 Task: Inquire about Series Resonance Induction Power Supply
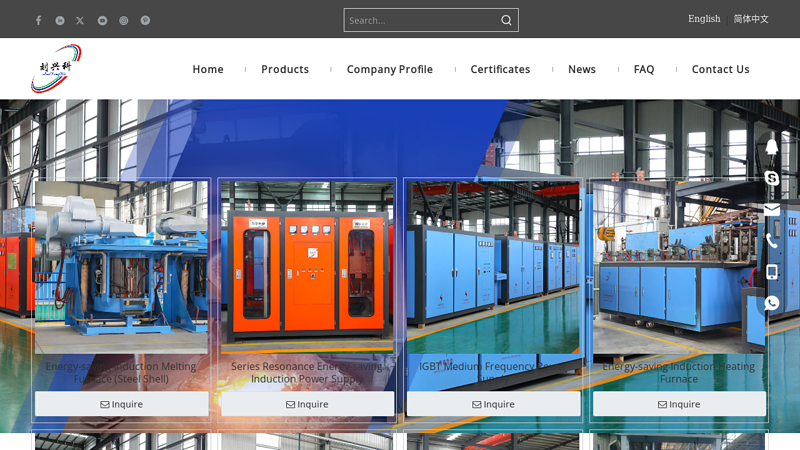(307, 404)
